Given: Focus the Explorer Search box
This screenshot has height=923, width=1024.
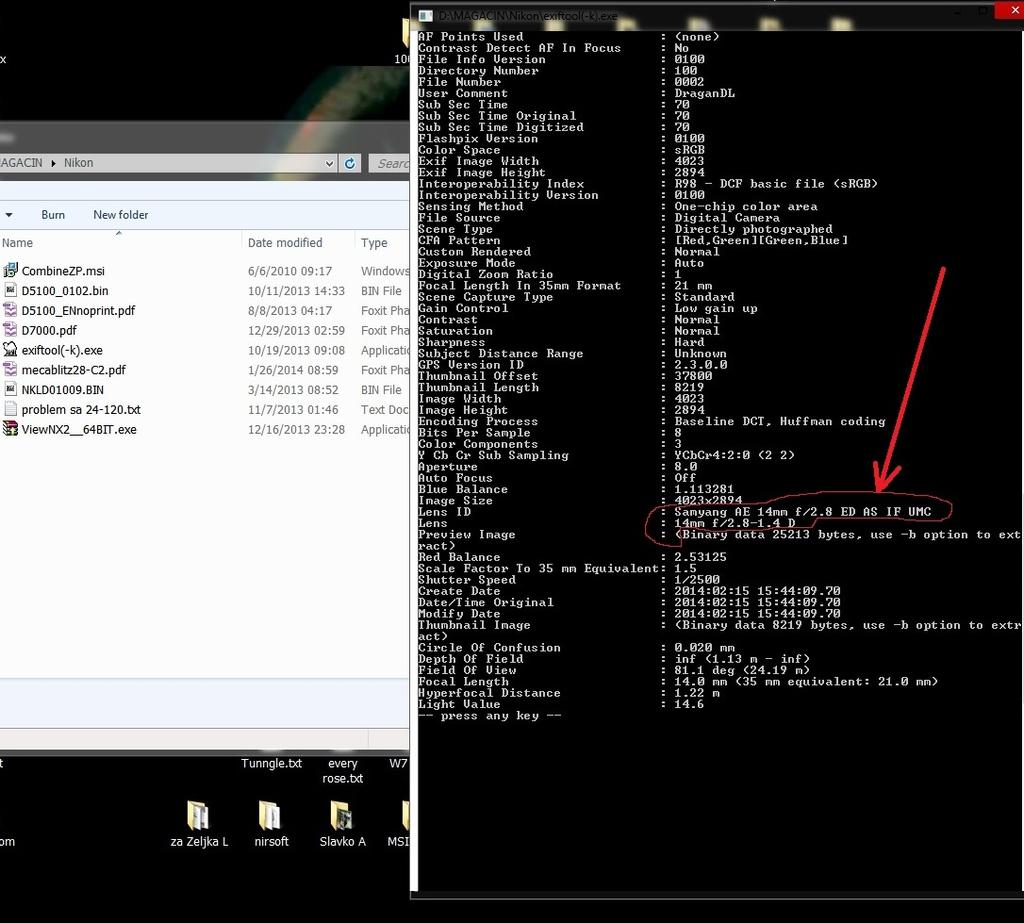Looking at the screenshot, I should 390,163.
